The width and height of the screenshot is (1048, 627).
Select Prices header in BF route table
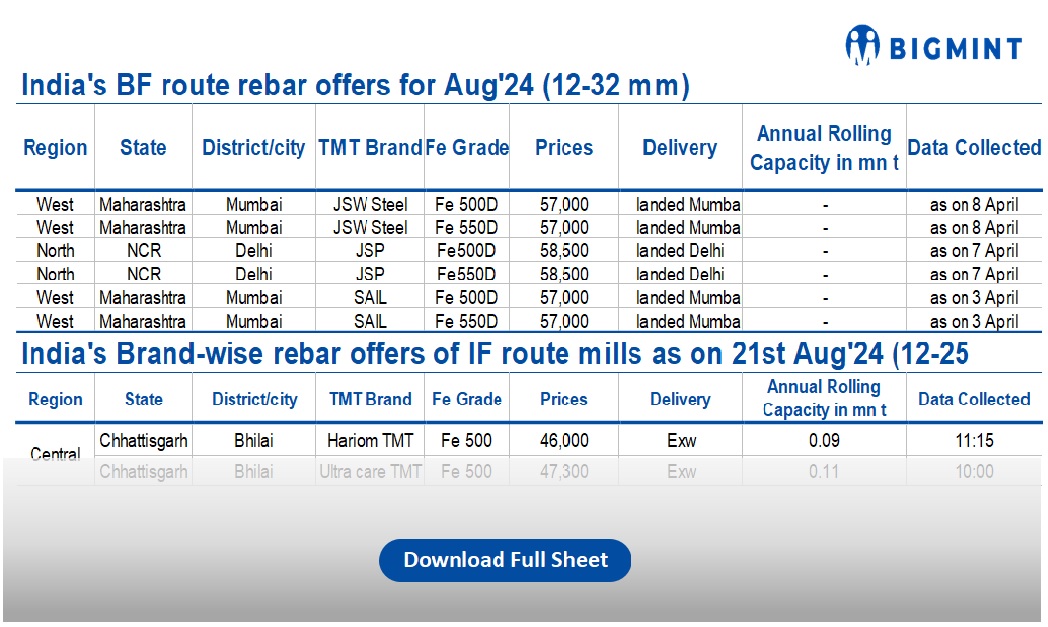click(564, 148)
